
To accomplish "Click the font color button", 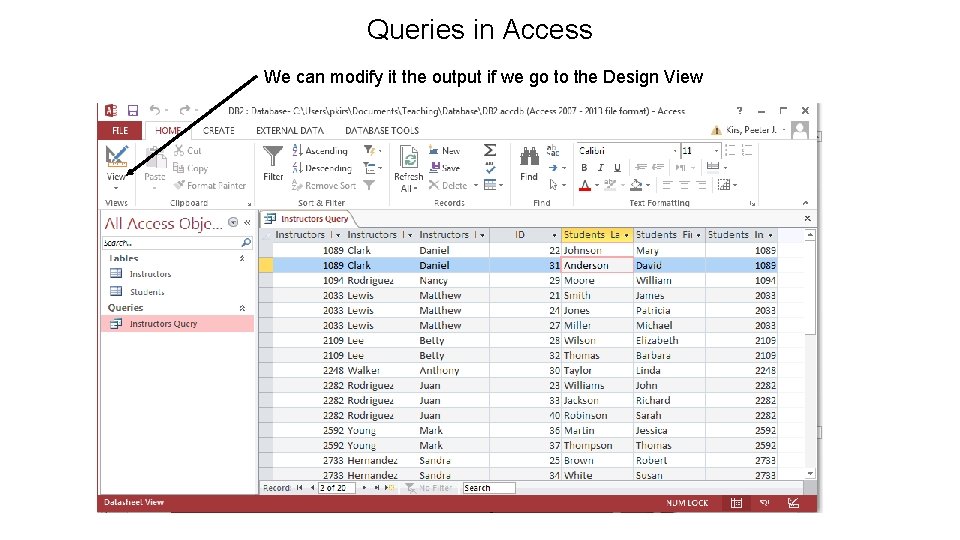I will (x=585, y=185).
